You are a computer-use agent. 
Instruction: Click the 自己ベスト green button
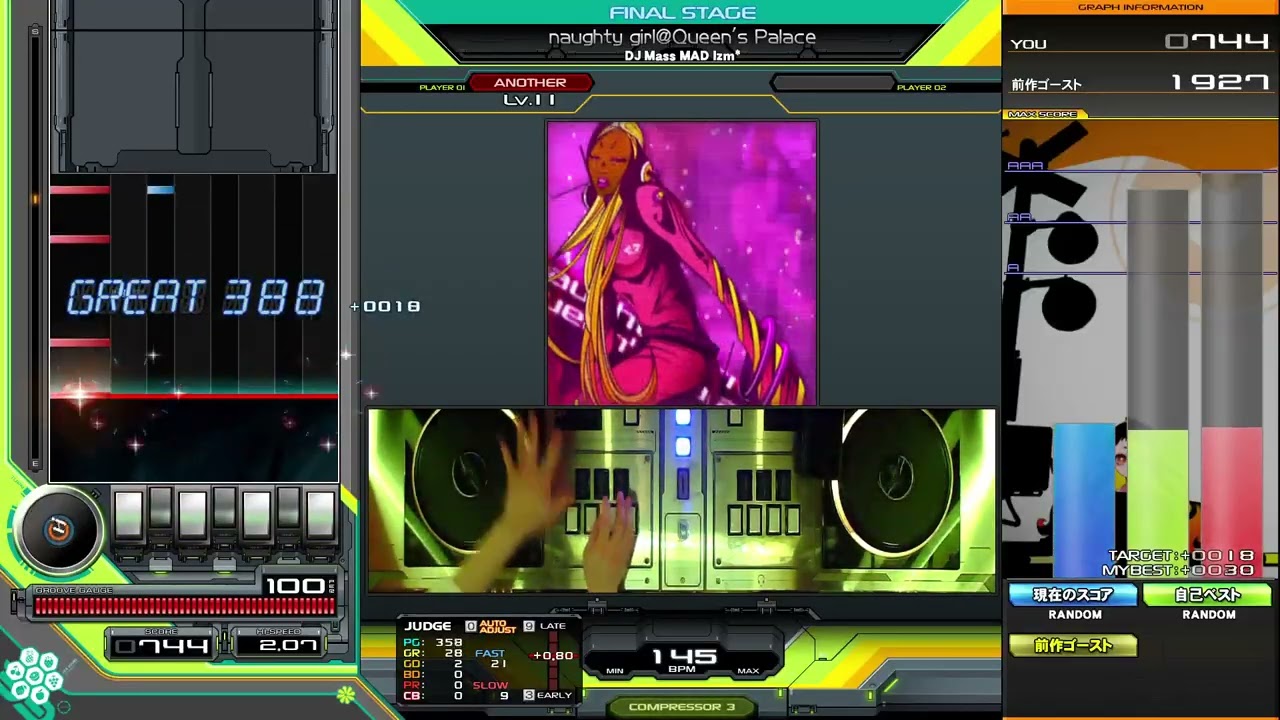click(x=1207, y=595)
